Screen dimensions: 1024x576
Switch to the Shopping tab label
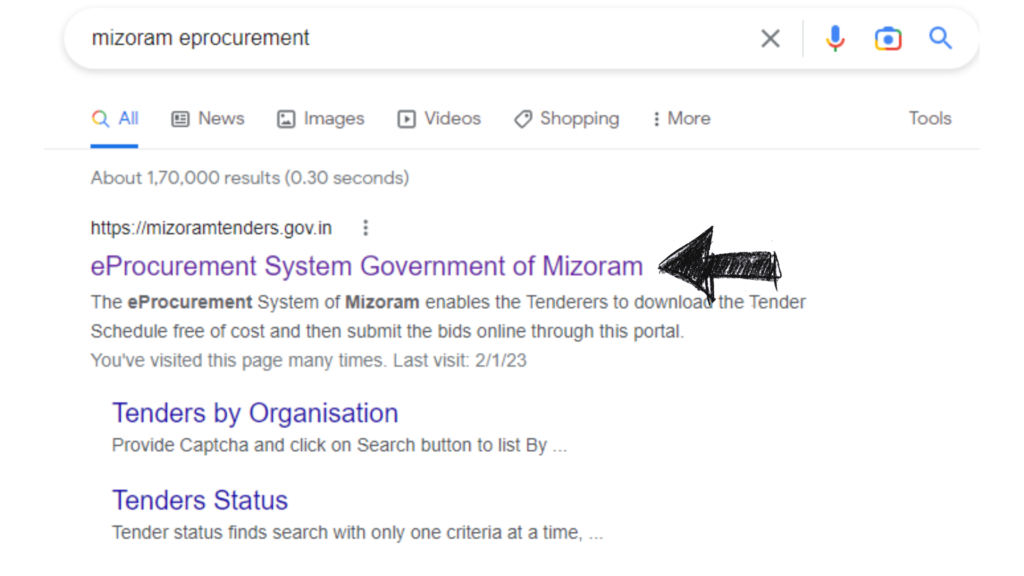(579, 119)
